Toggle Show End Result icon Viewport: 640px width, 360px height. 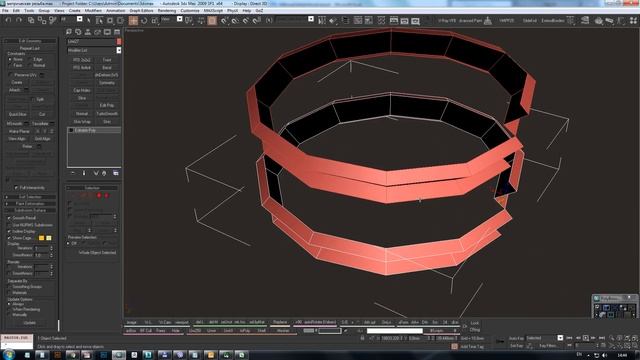pyautogui.click(x=84, y=173)
